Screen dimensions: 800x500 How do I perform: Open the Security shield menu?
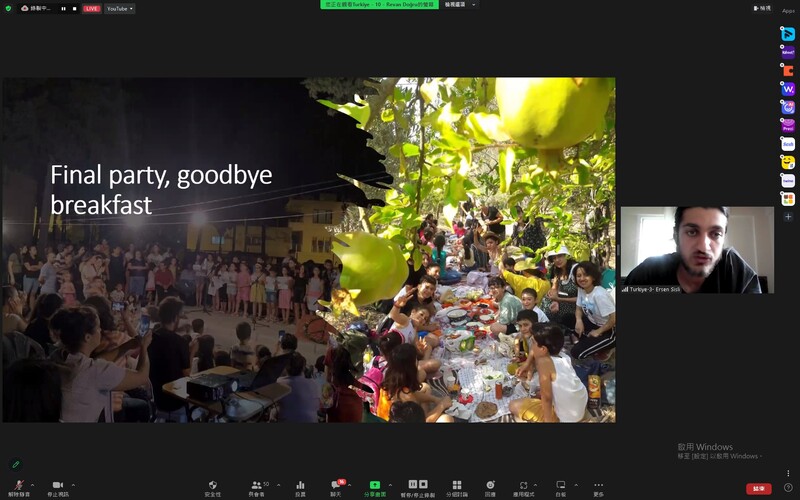pos(213,488)
